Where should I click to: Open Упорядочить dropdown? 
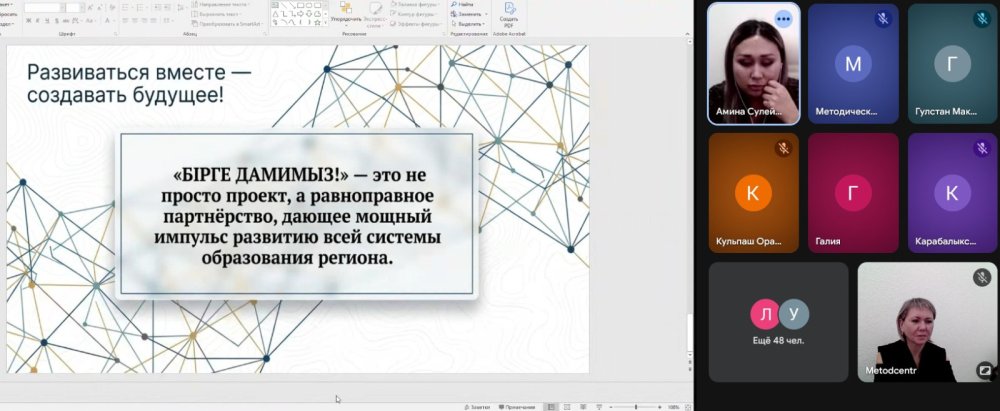(346, 14)
